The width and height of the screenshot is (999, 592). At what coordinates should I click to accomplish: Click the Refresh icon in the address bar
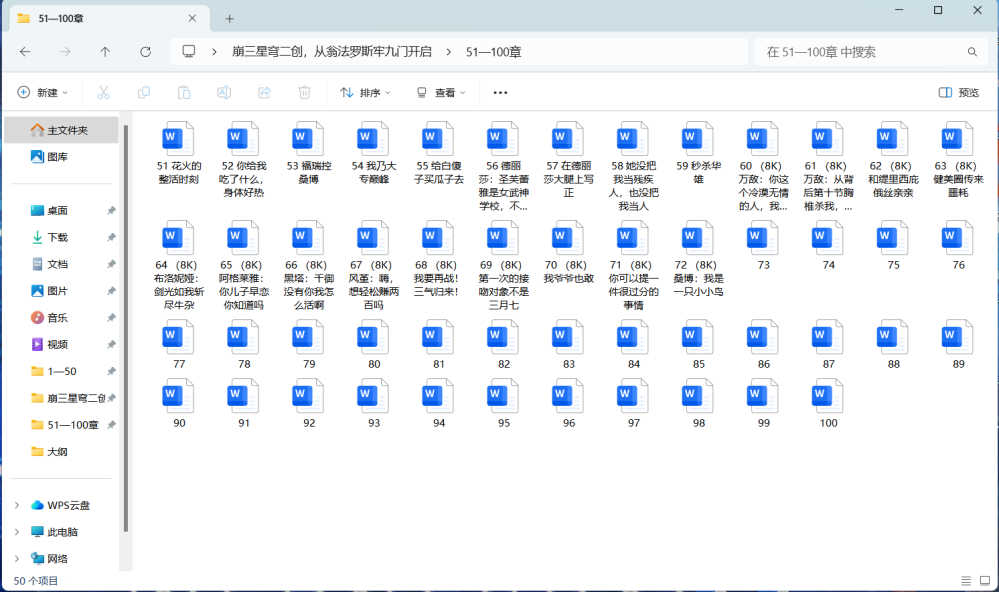tap(145, 51)
